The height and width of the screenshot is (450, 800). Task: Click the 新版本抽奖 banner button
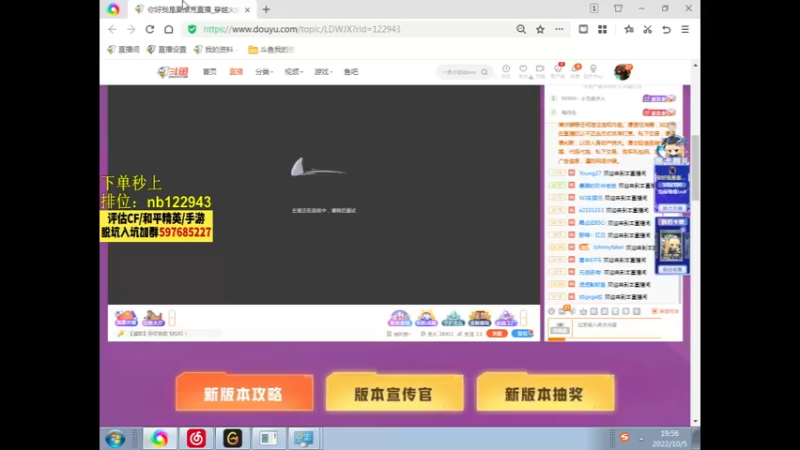545,392
